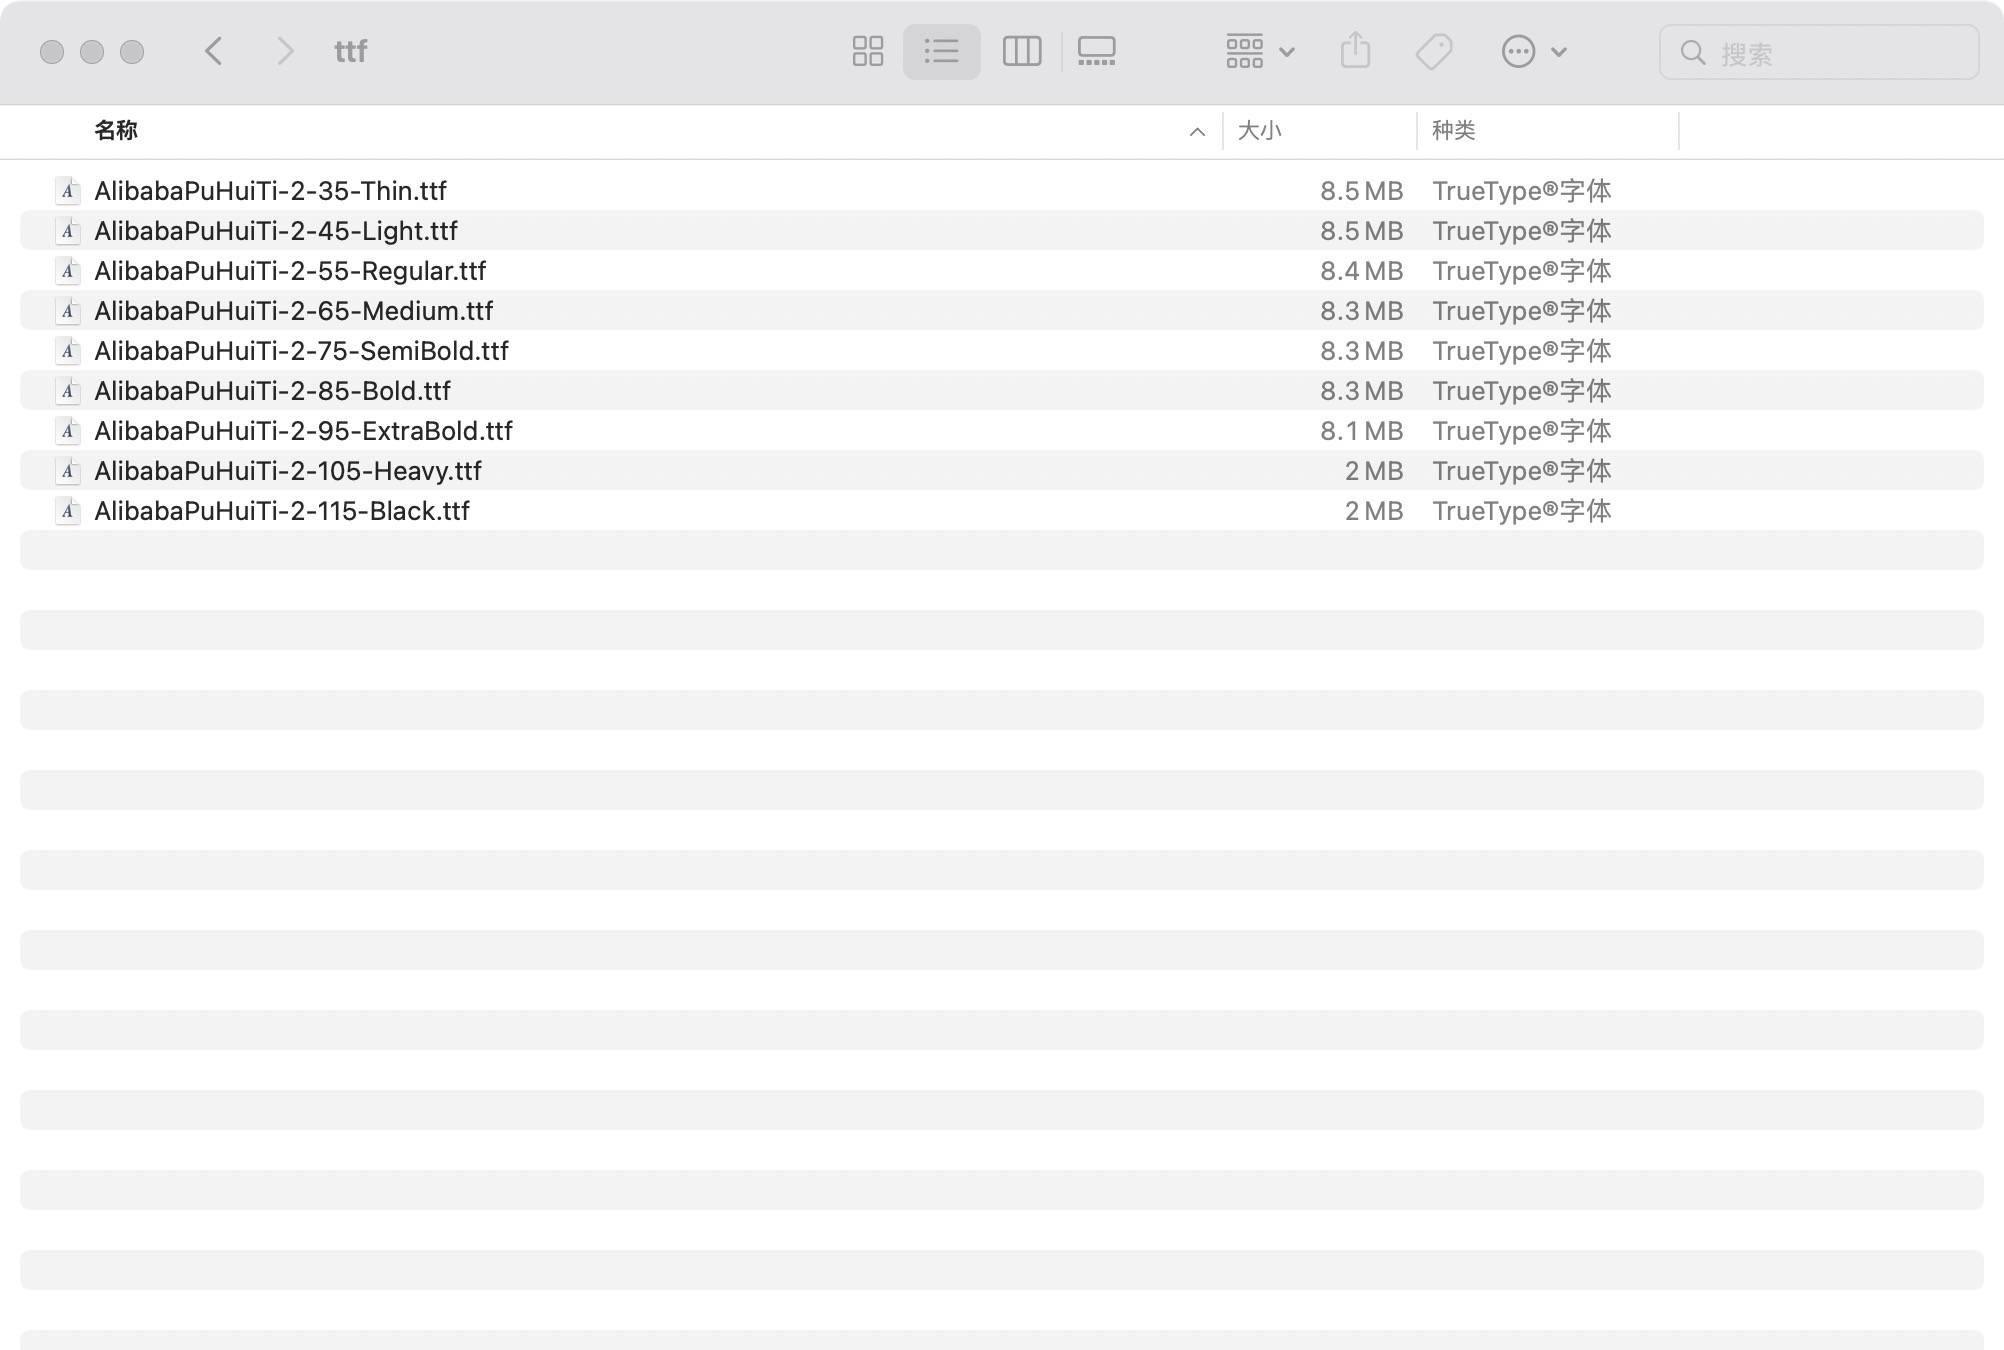Select AlibabaPuHuiTi-2-35-Thin.ttf file name
The image size is (2004, 1350).
[x=270, y=190]
